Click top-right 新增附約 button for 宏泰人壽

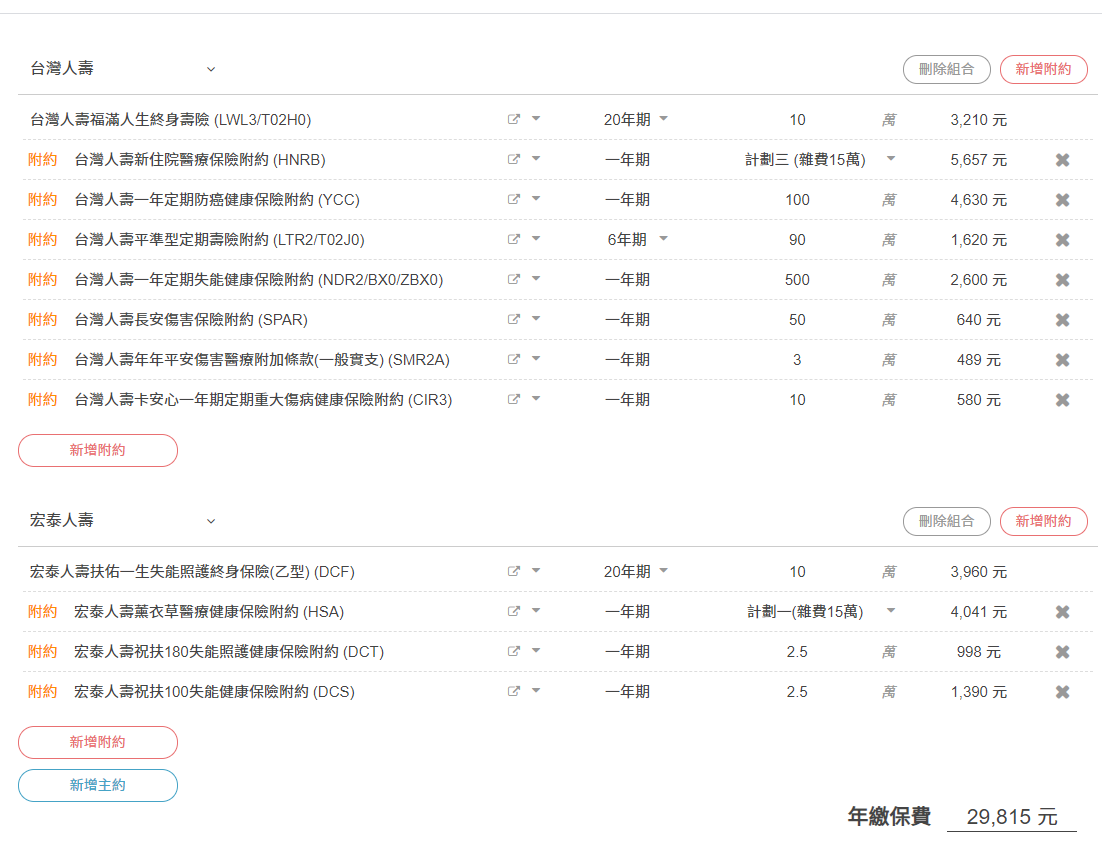[x=1044, y=521]
